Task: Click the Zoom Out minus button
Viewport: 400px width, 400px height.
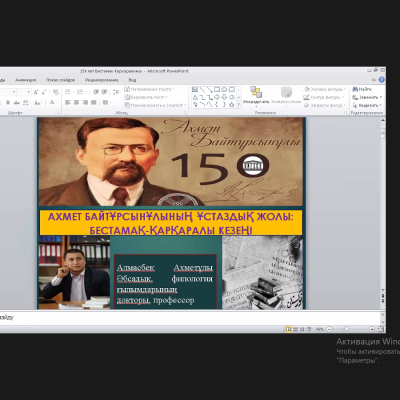Action: coord(329,329)
